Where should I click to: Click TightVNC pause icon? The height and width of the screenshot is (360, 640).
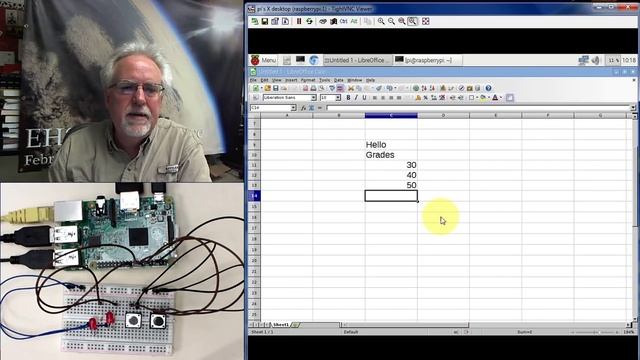299,21
